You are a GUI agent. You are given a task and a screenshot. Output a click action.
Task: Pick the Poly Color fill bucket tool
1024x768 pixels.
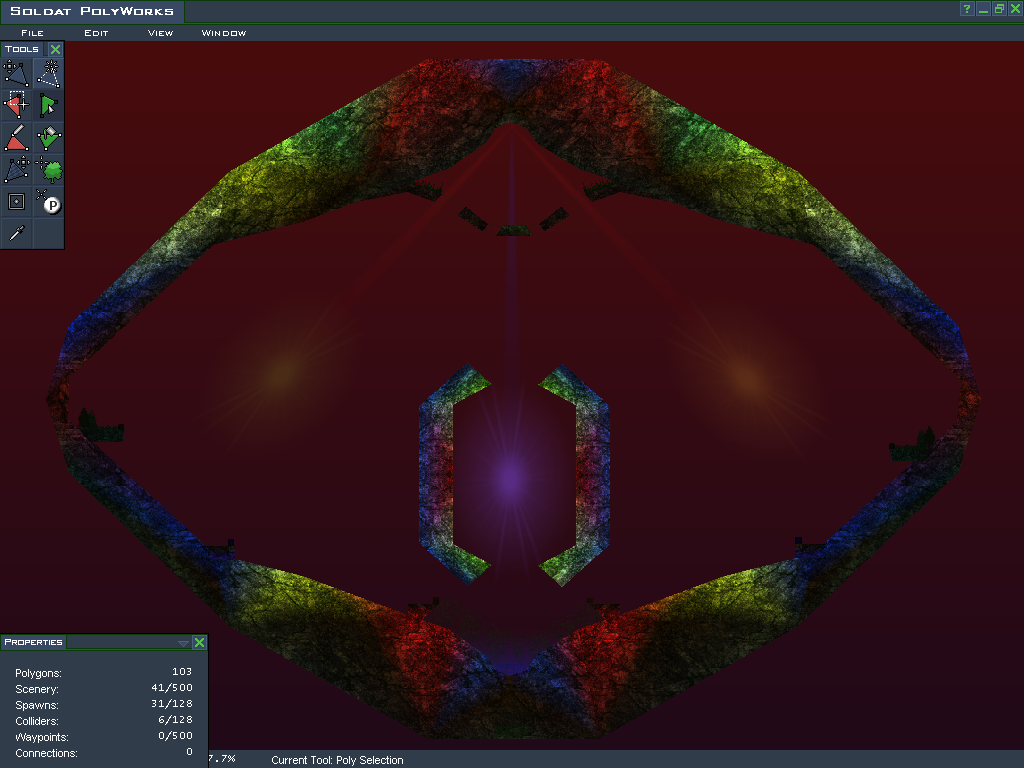click(49, 137)
